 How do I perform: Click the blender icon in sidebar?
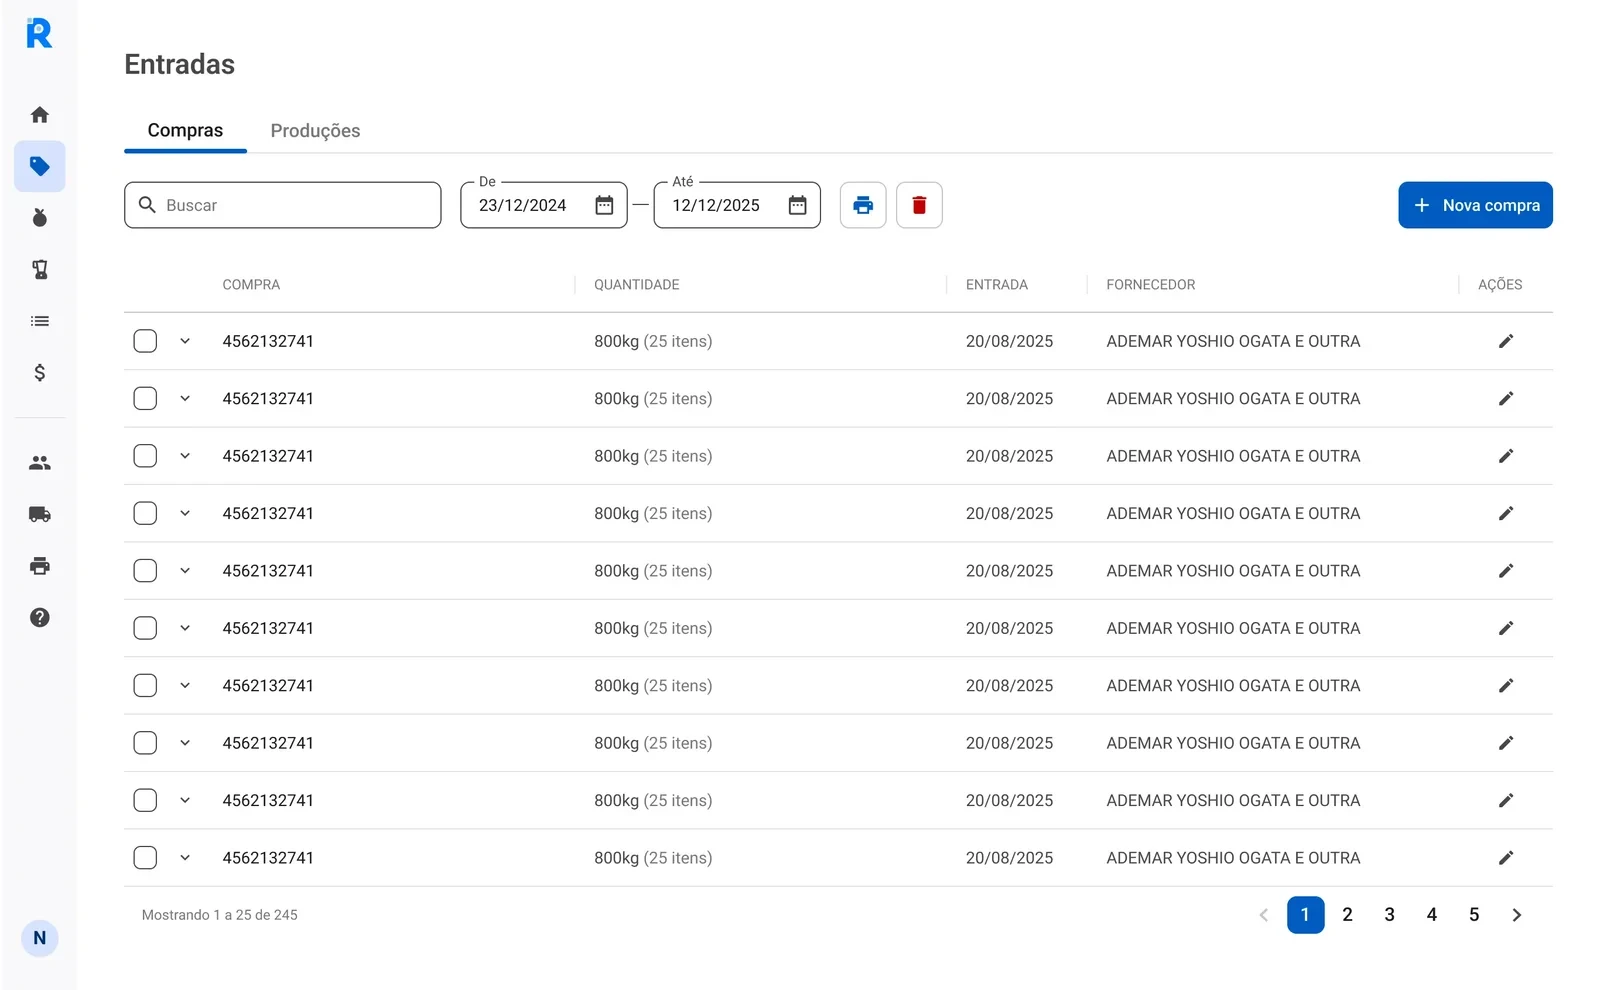click(x=40, y=270)
